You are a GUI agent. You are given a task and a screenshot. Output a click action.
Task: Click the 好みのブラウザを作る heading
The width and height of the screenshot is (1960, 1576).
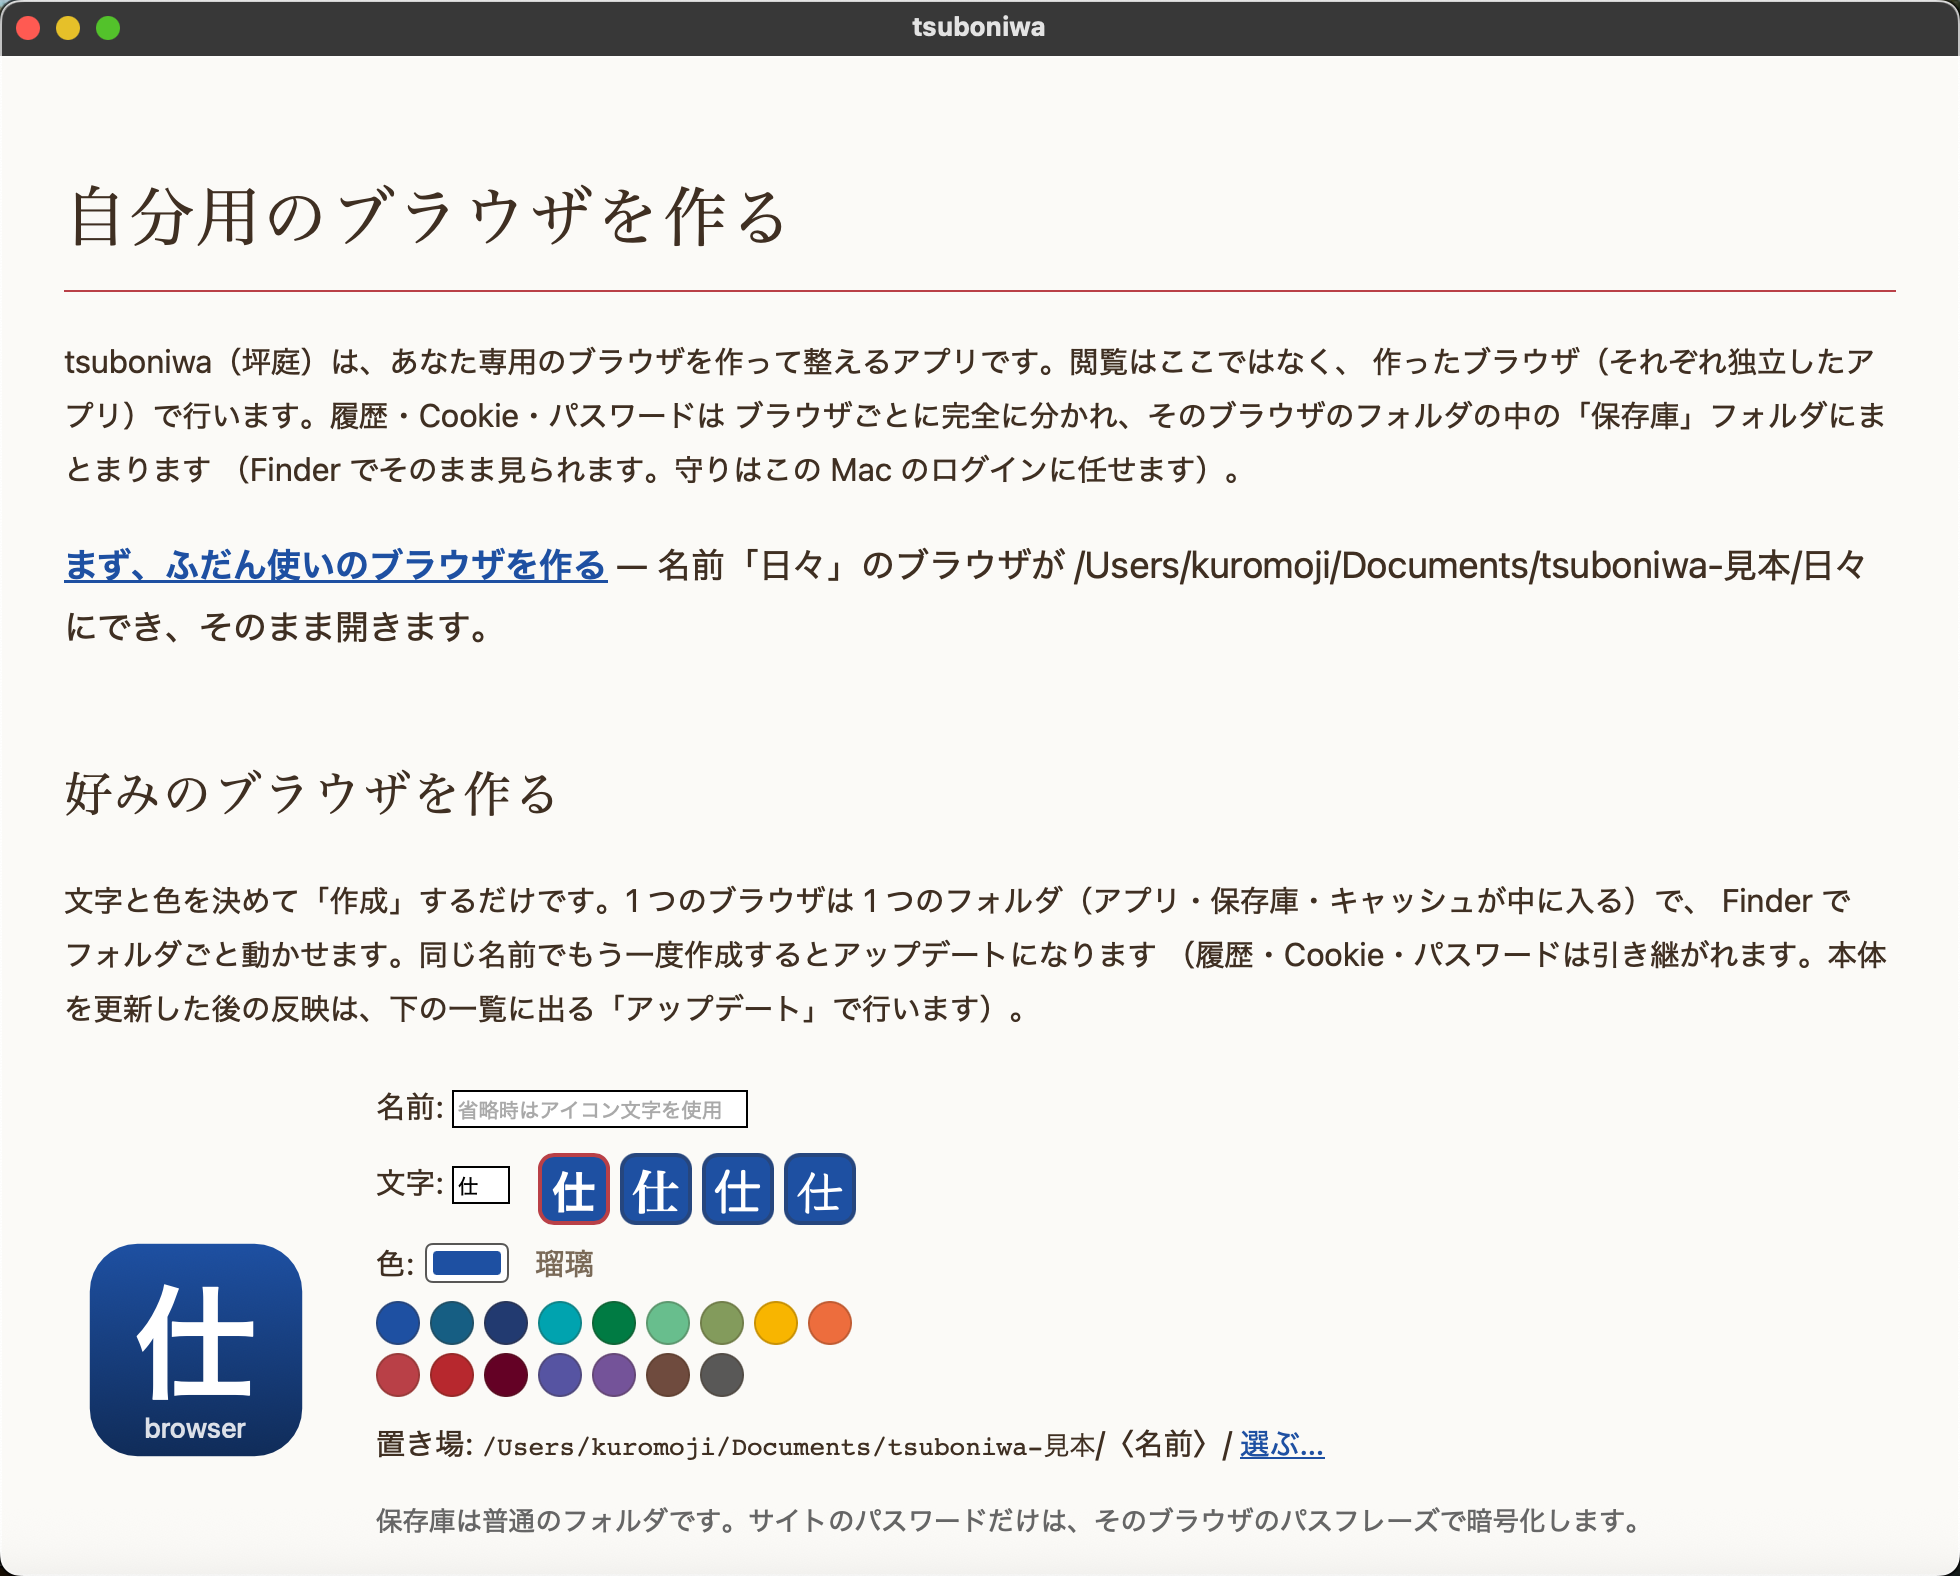(x=311, y=794)
